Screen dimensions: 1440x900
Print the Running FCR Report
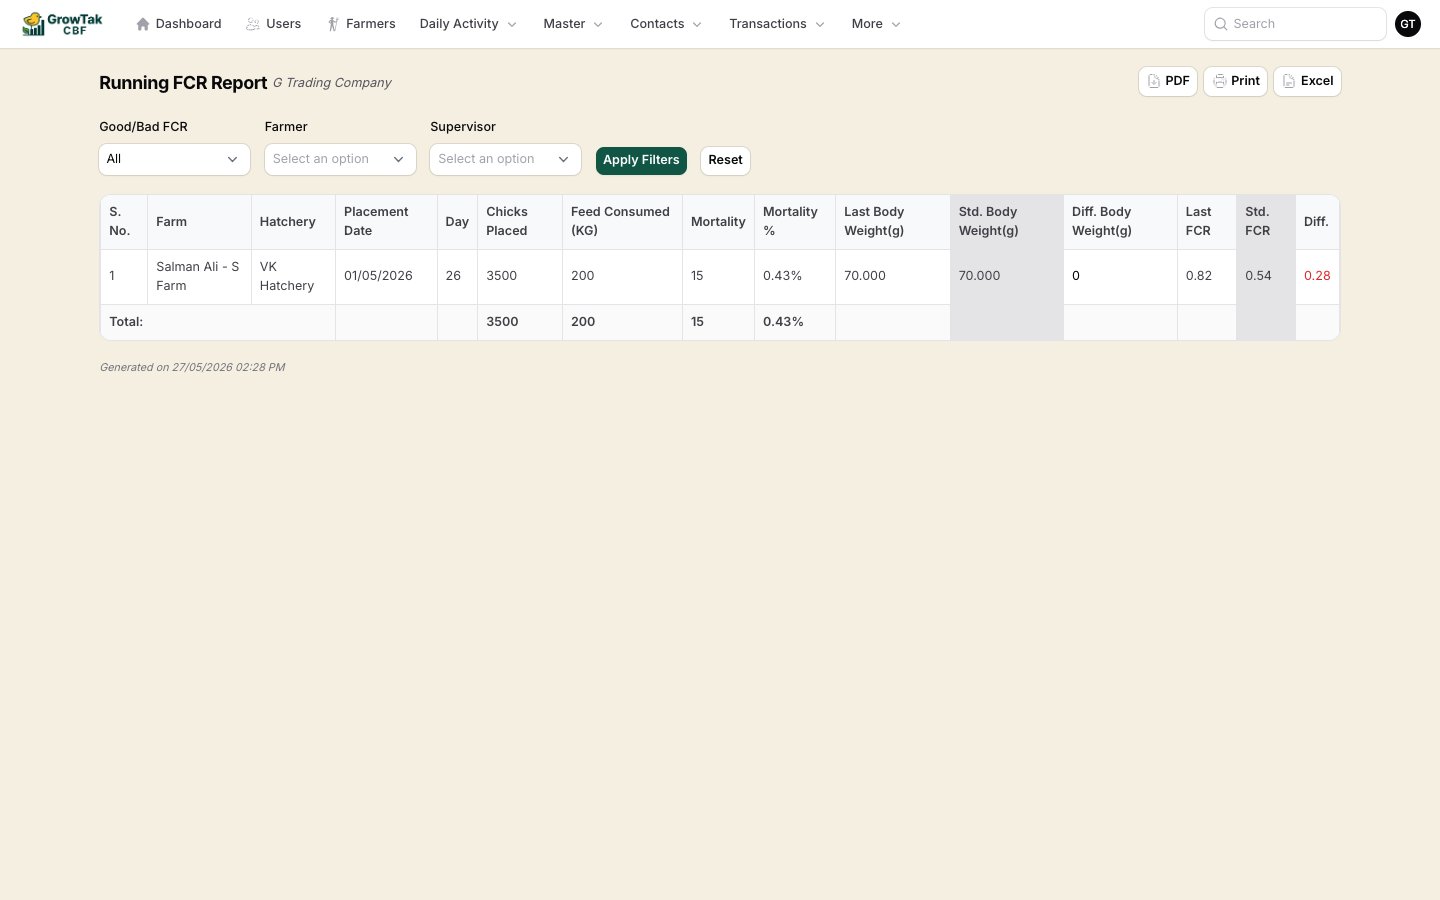[1235, 81]
